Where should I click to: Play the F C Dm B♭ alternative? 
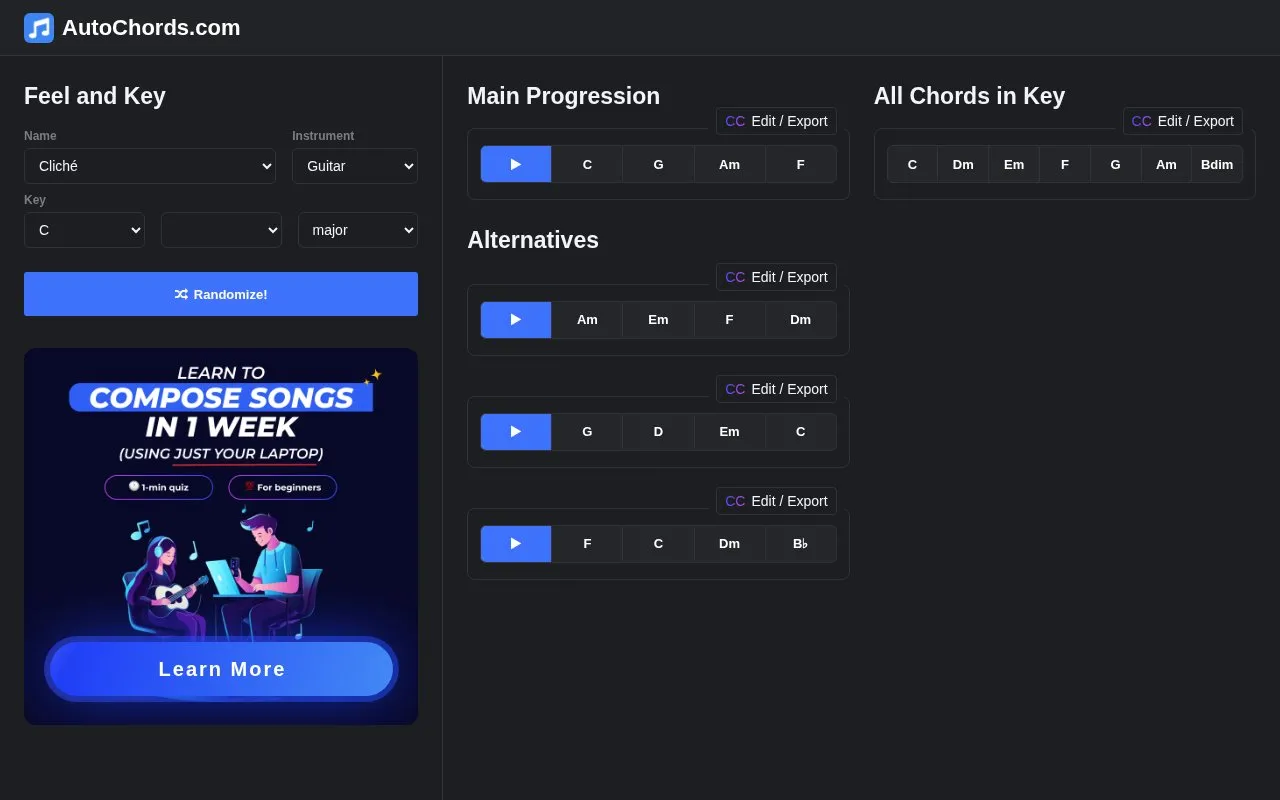pos(516,544)
